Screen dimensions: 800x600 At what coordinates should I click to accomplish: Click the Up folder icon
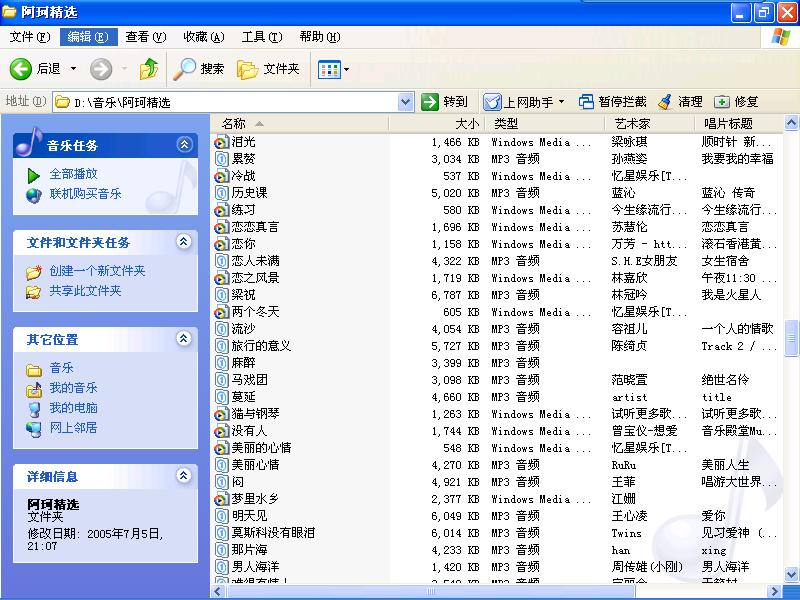(149, 69)
